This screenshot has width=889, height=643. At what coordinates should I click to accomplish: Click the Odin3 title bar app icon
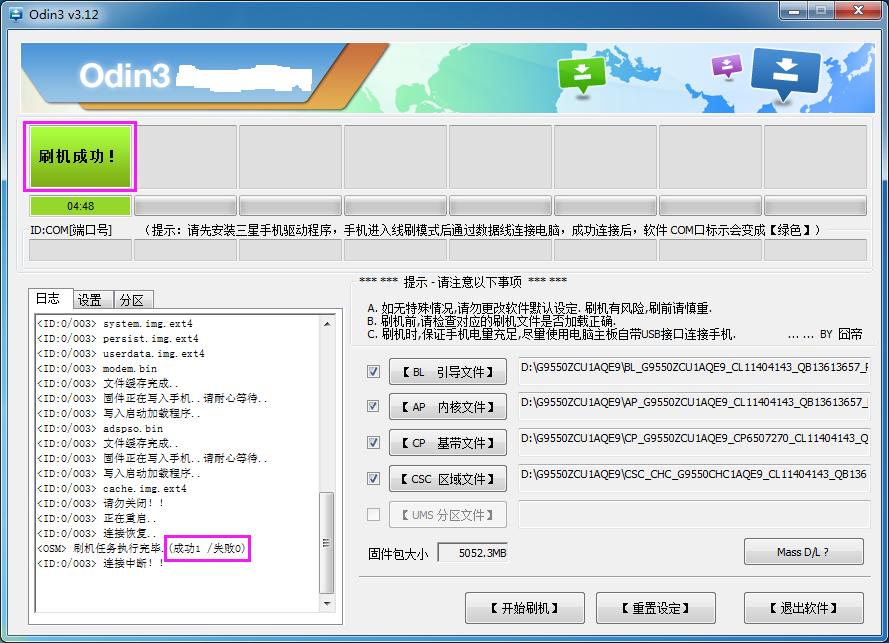(16, 14)
